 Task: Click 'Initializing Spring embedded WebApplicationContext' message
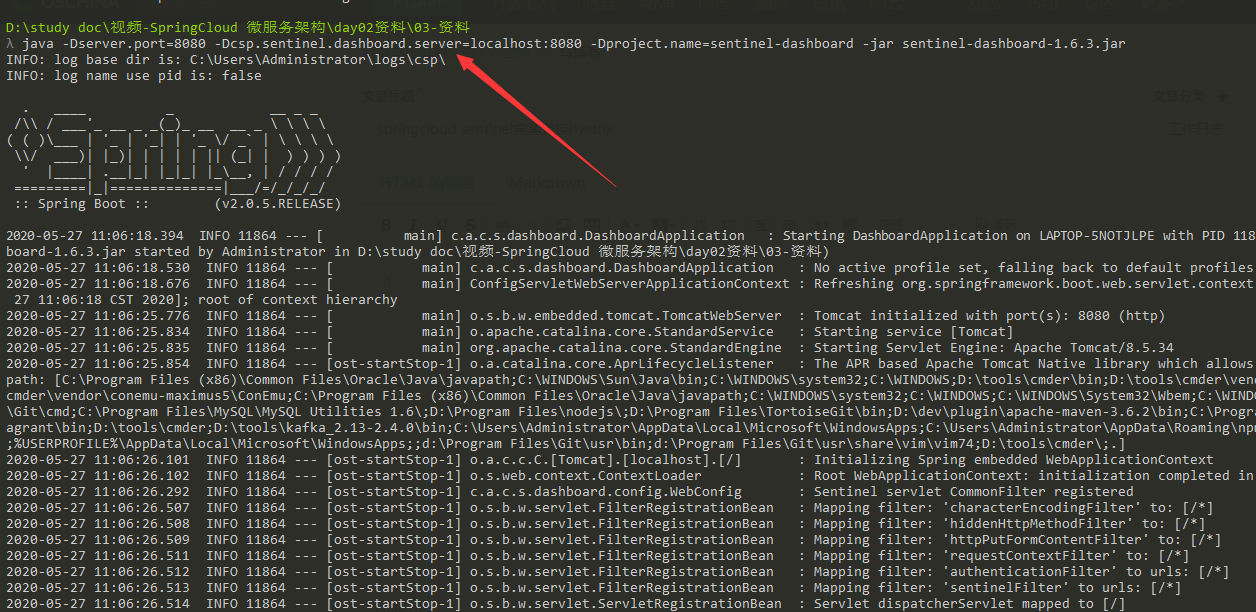point(1014,460)
